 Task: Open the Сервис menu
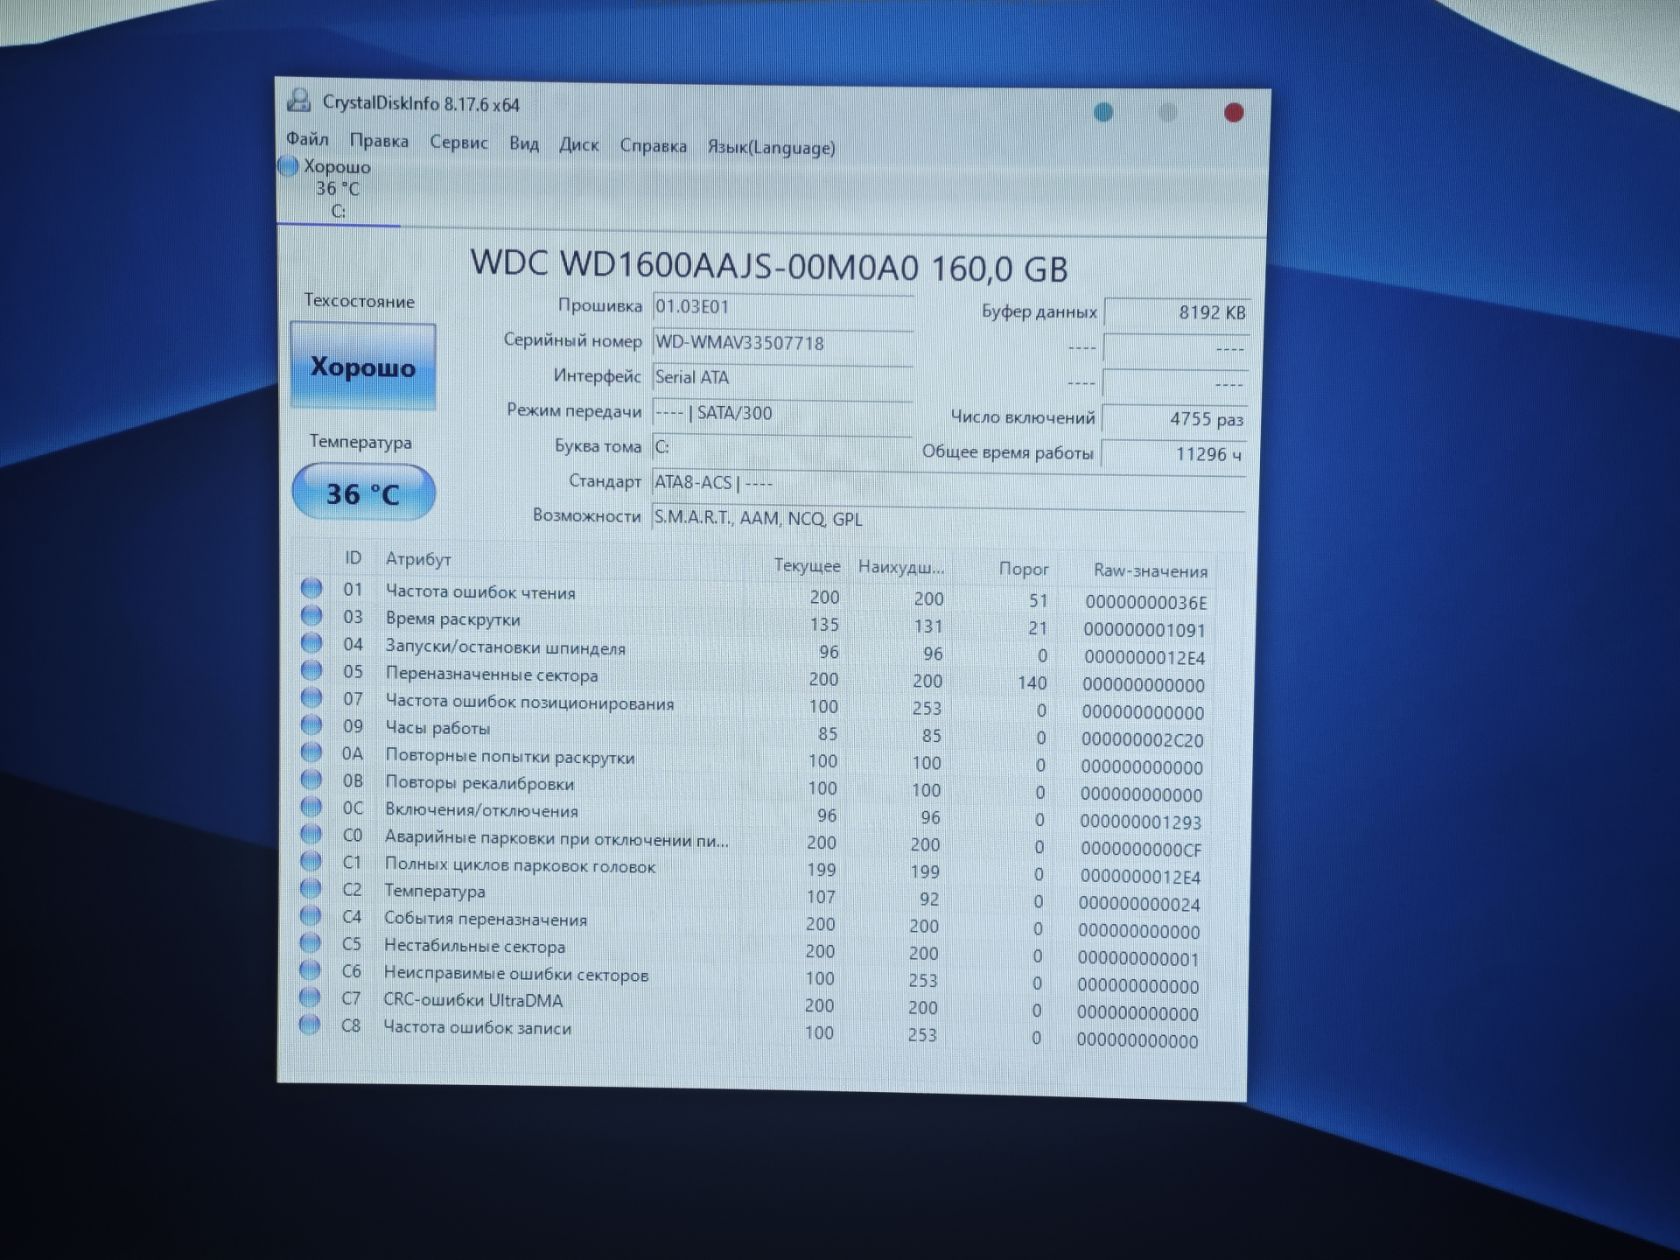point(459,143)
